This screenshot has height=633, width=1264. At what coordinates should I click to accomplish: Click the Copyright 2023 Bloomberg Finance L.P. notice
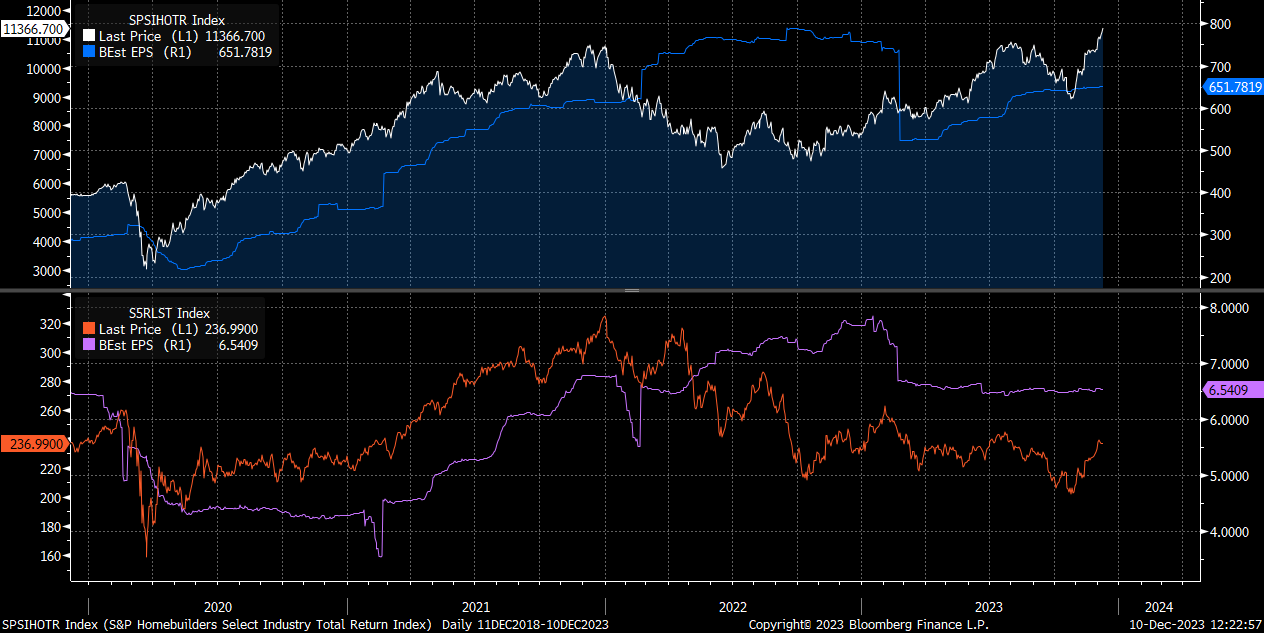868,625
